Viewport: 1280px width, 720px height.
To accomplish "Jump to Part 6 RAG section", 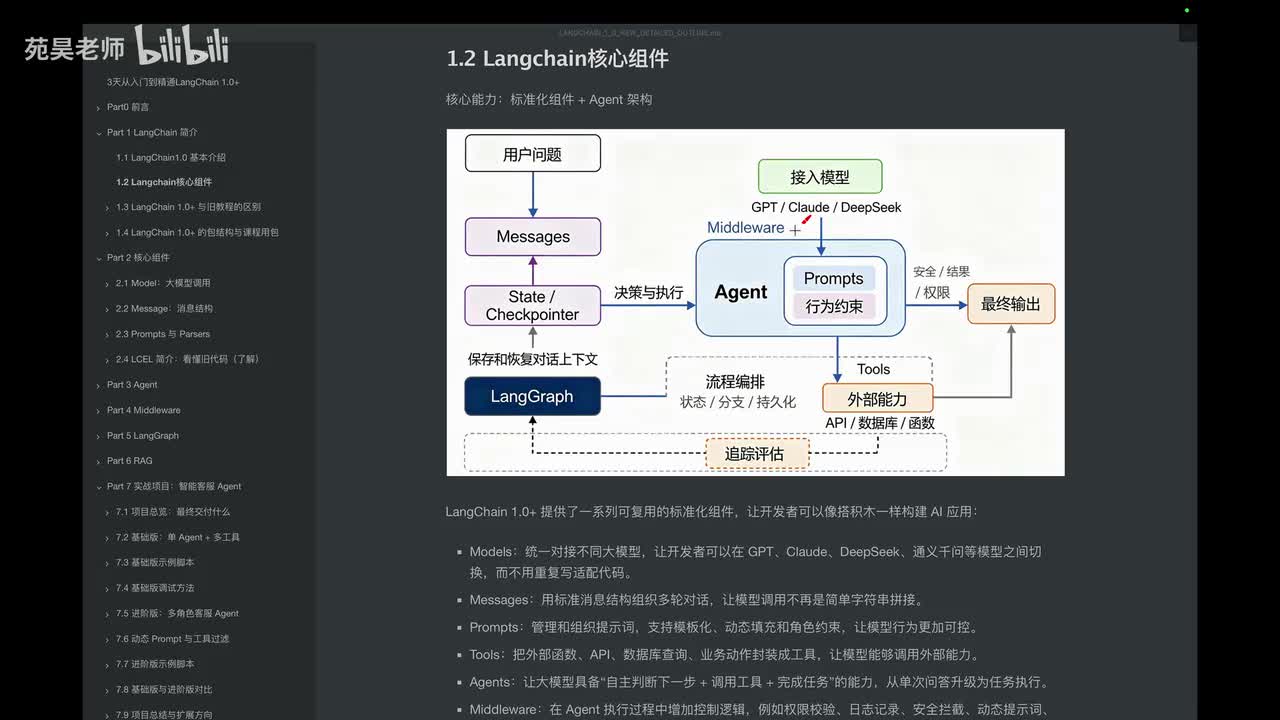I will tap(130, 461).
